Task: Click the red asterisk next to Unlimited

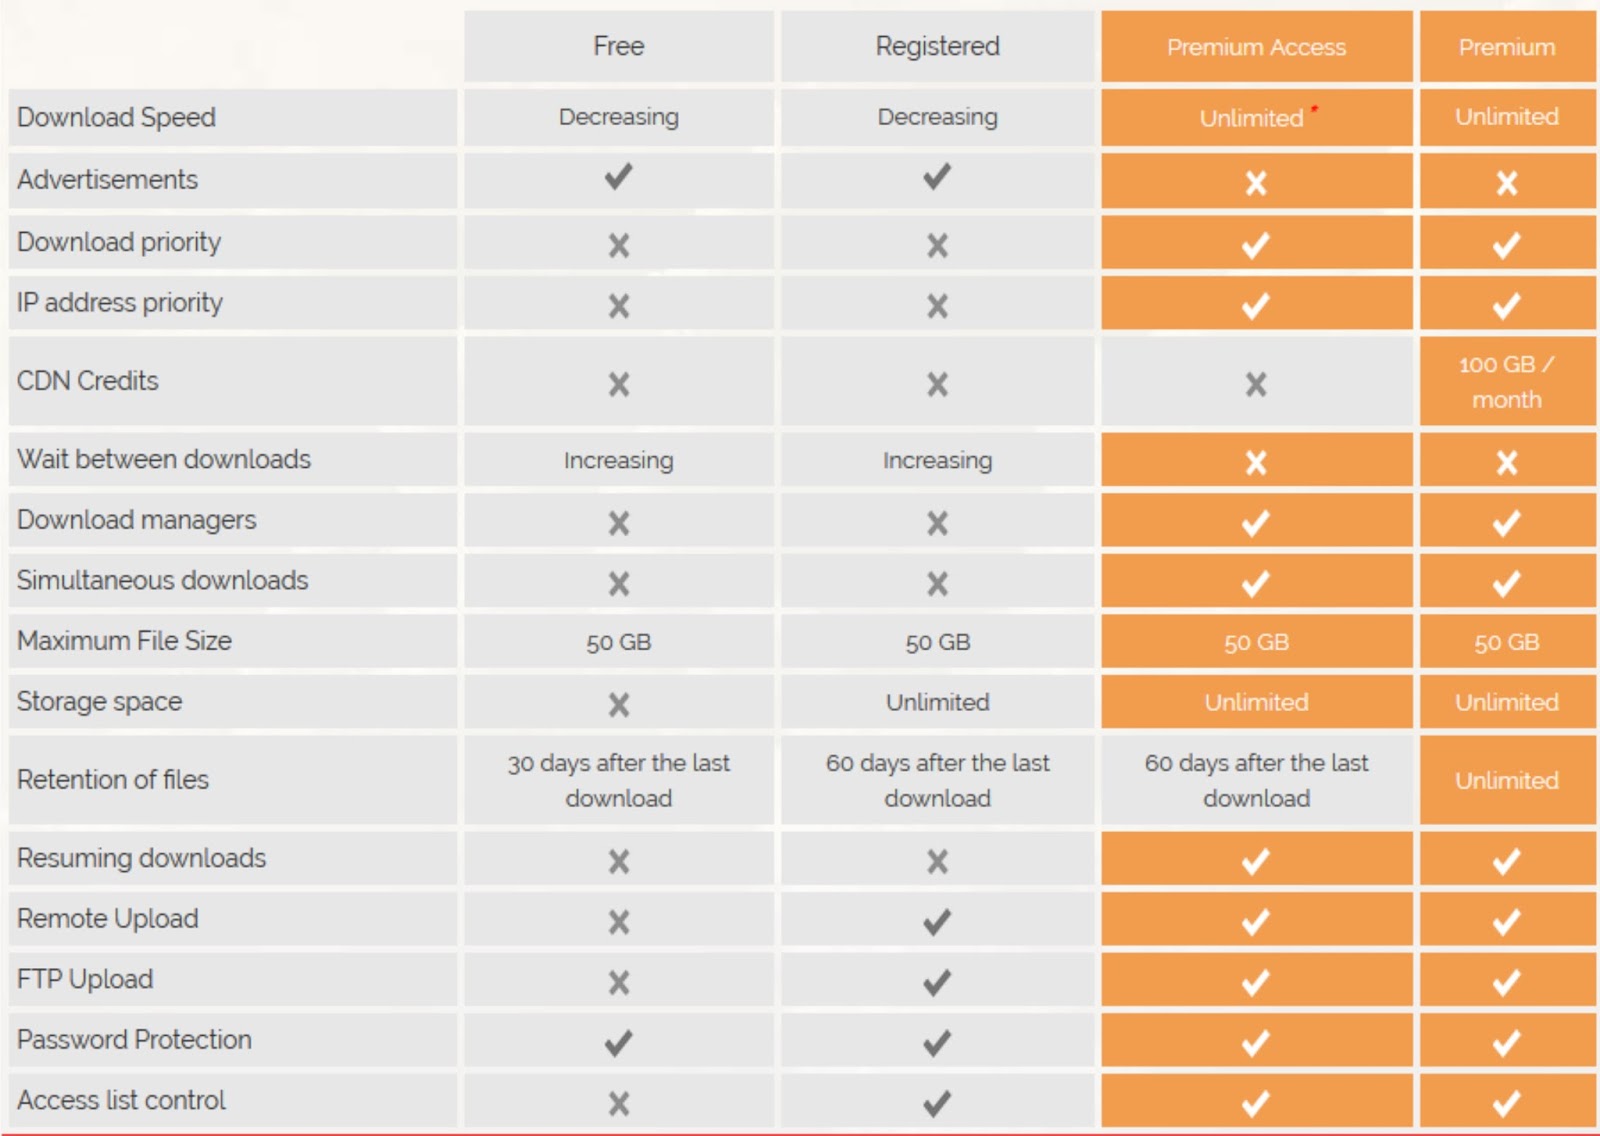Action: pyautogui.click(x=1314, y=108)
